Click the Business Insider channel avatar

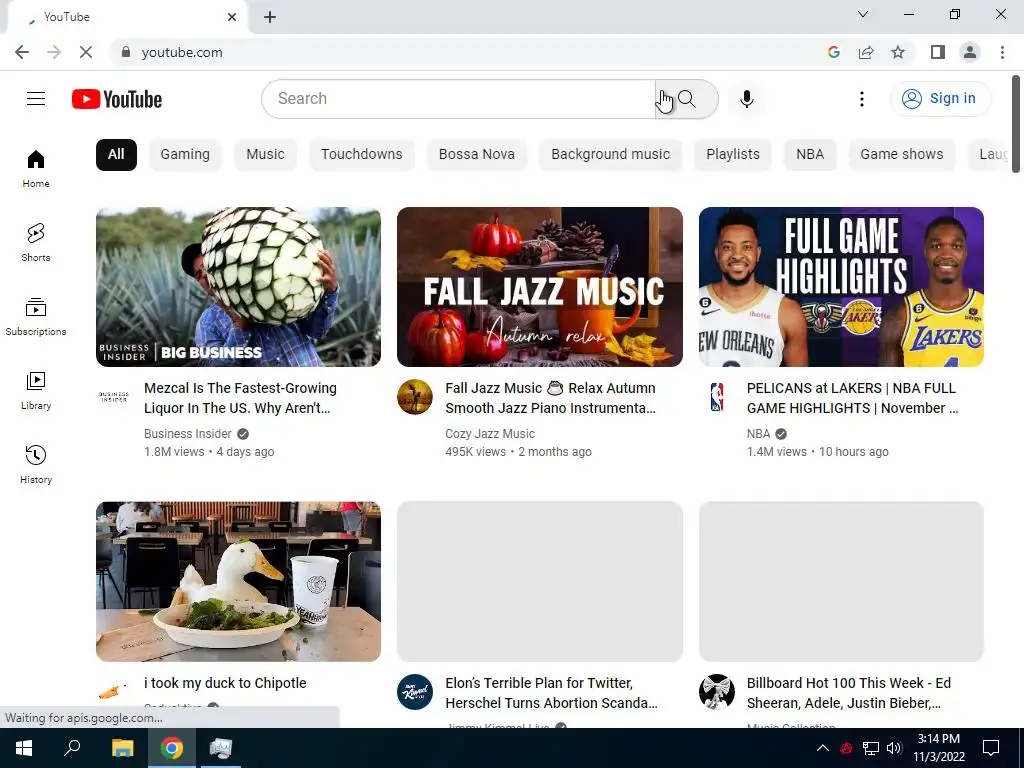[114, 396]
